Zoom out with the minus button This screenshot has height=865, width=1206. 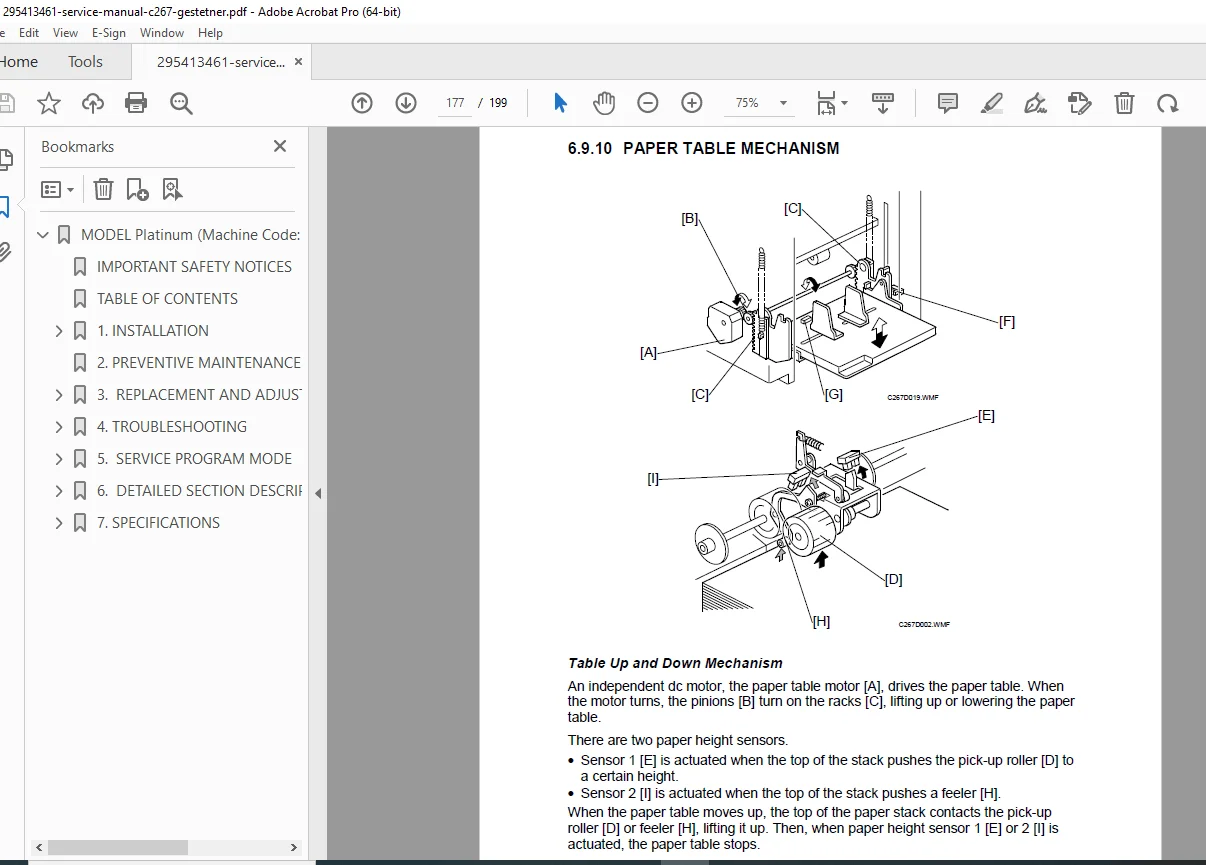(x=648, y=103)
